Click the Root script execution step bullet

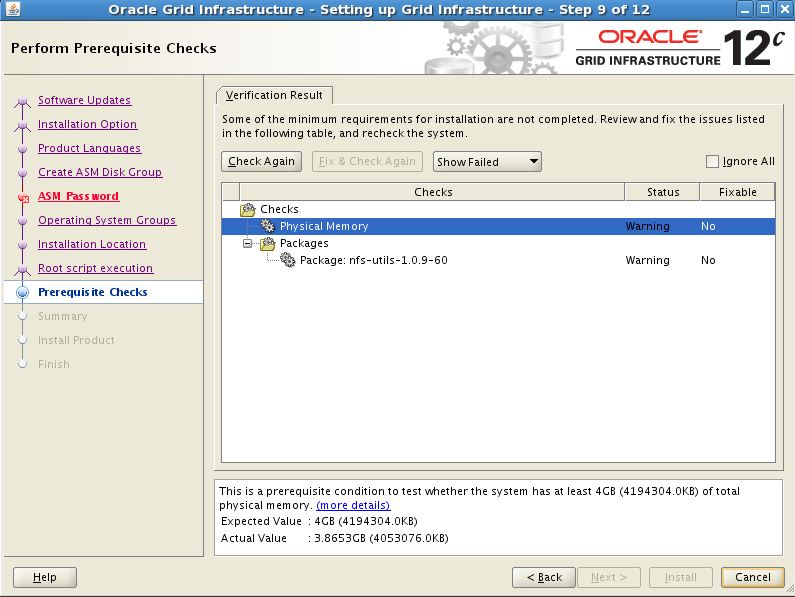point(22,269)
